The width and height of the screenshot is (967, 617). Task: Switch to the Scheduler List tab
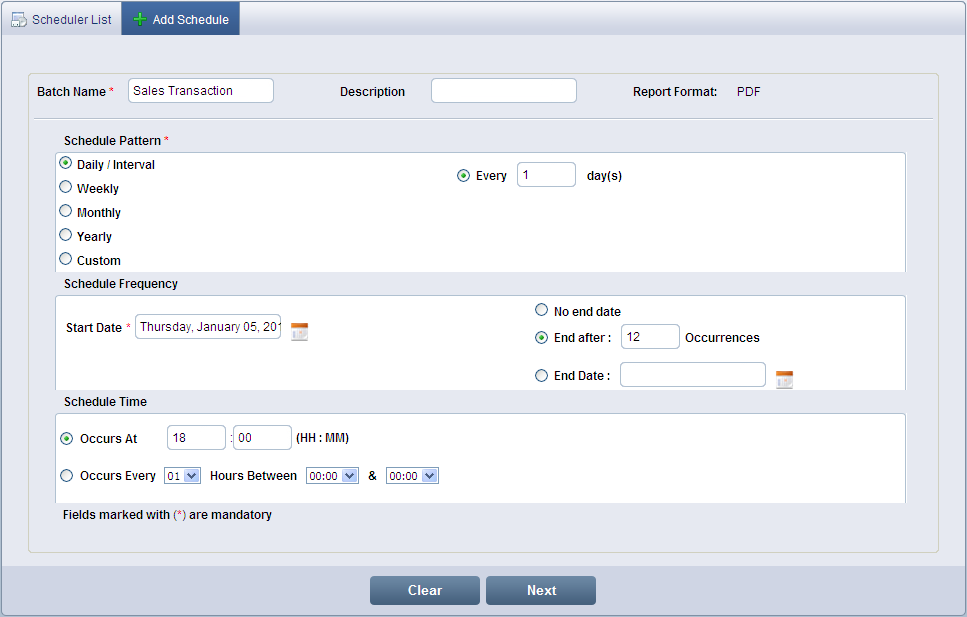point(61,19)
